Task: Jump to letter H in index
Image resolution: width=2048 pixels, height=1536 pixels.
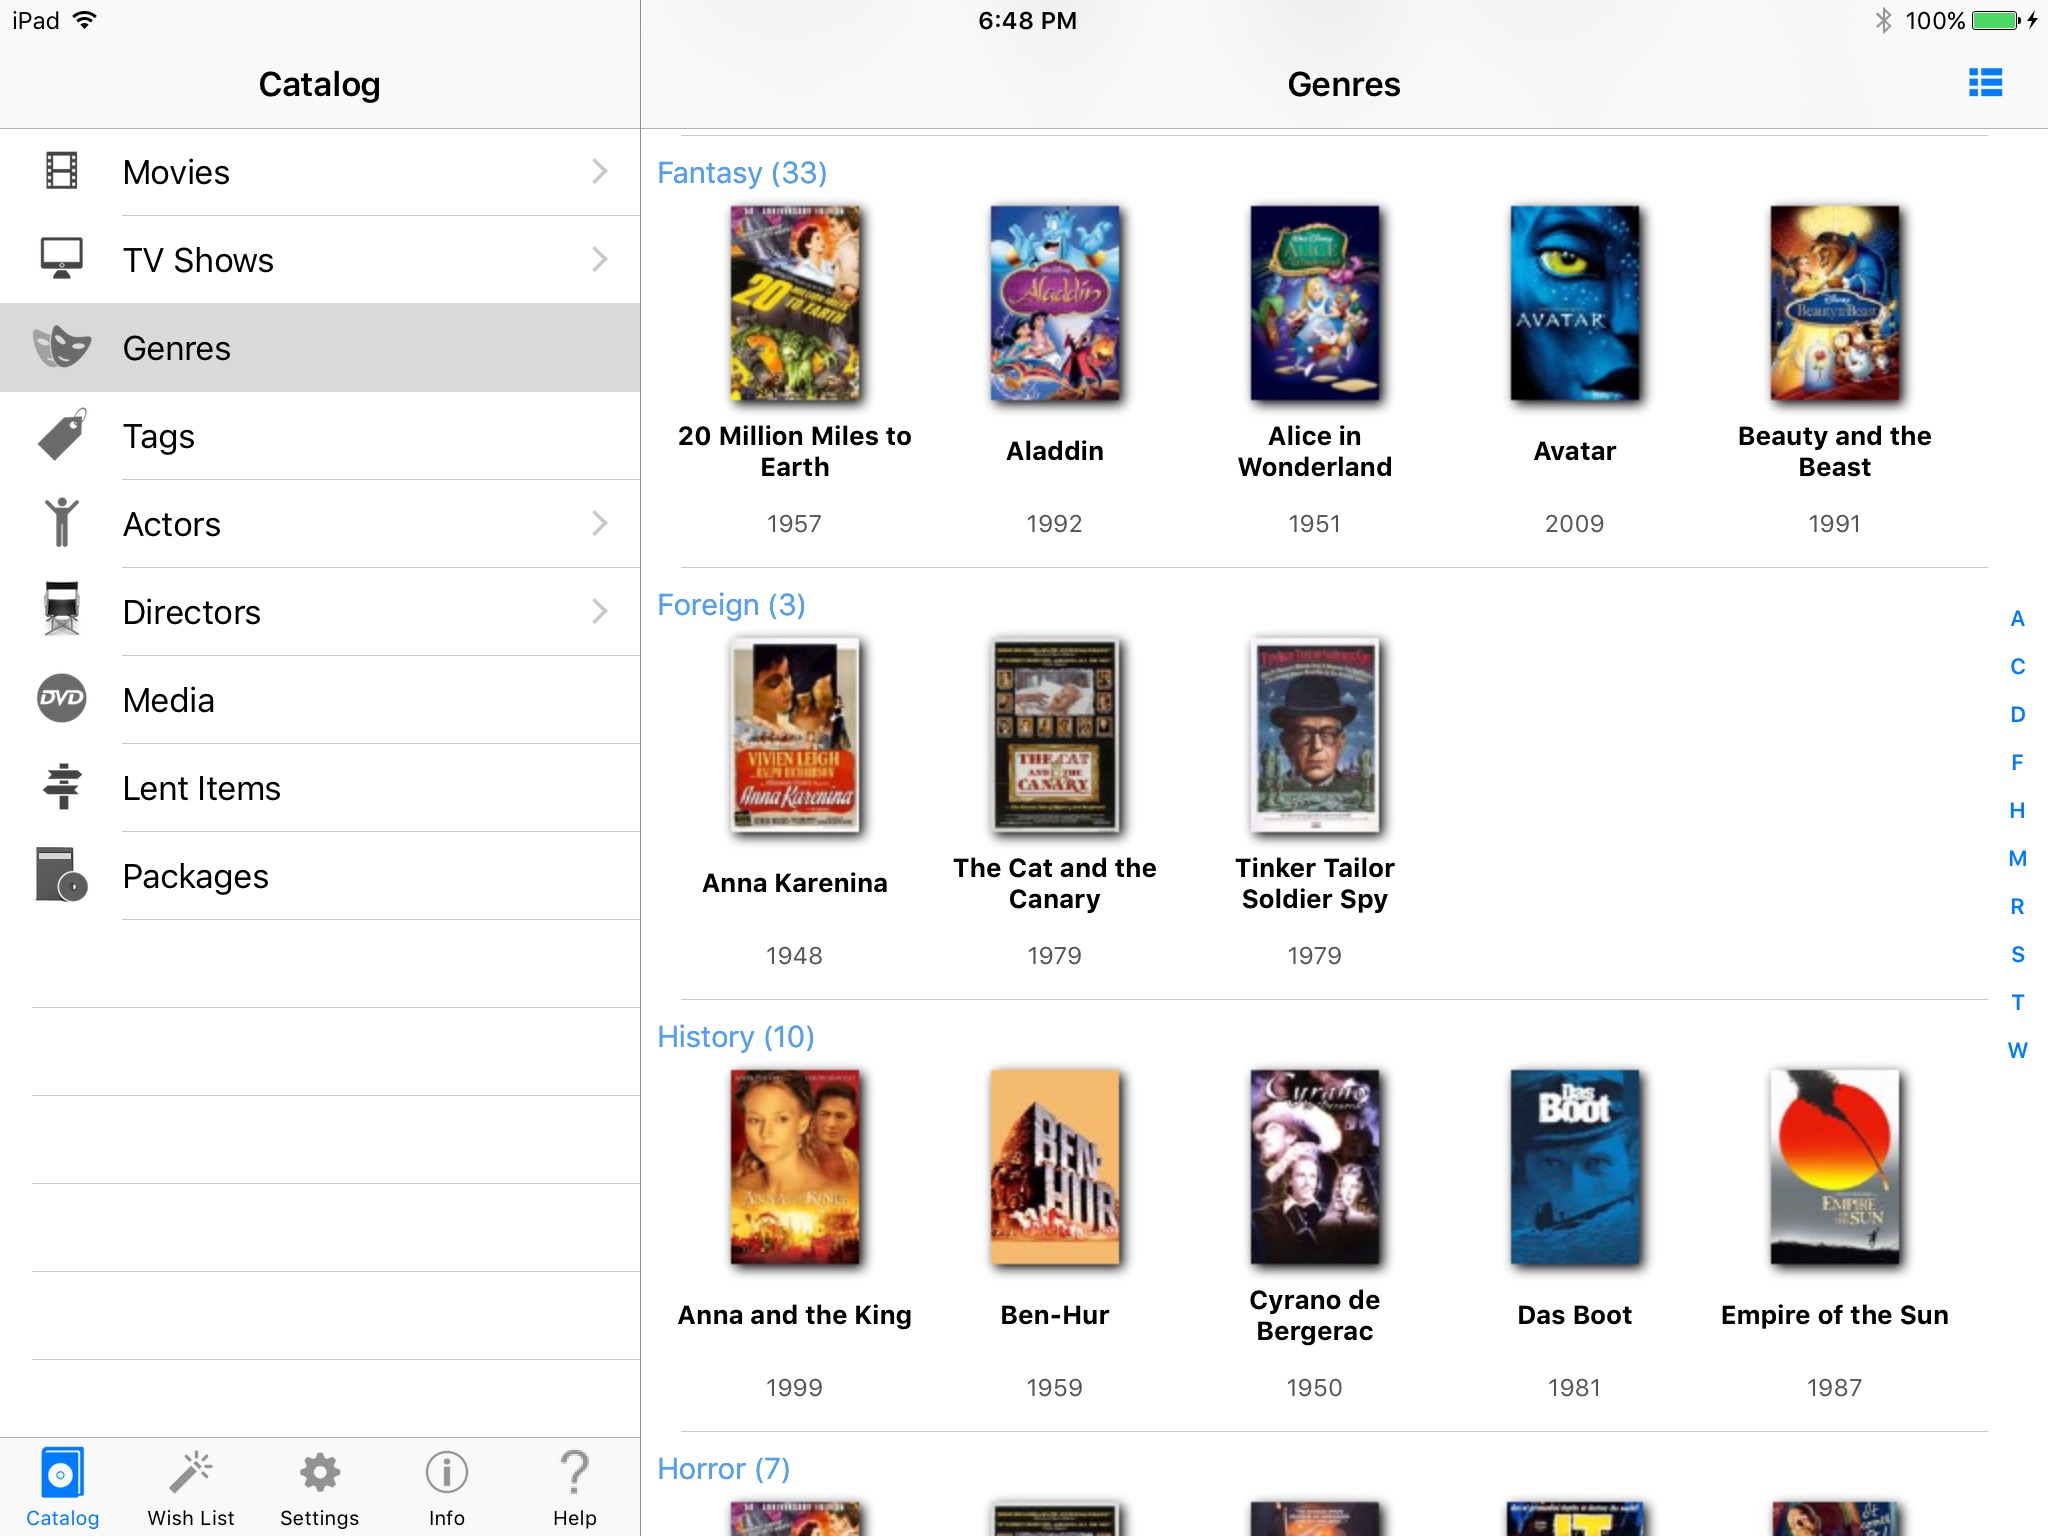Action: (x=2018, y=811)
